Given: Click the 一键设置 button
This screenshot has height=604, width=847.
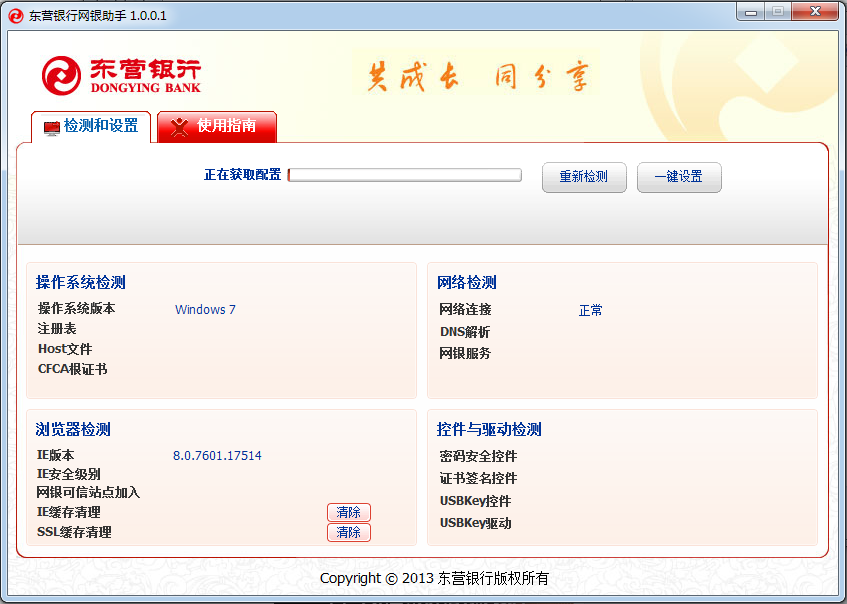Looking at the screenshot, I should tap(679, 177).
